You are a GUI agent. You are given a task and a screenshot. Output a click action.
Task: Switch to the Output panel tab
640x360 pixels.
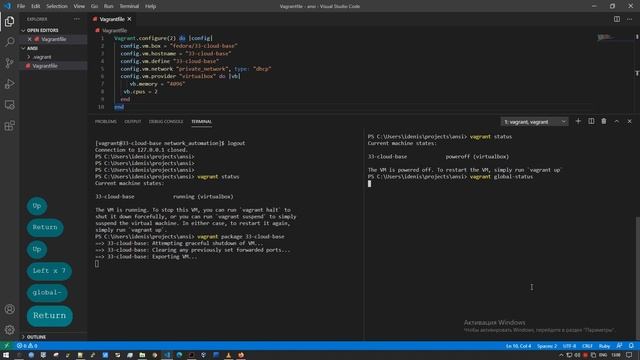pos(133,121)
